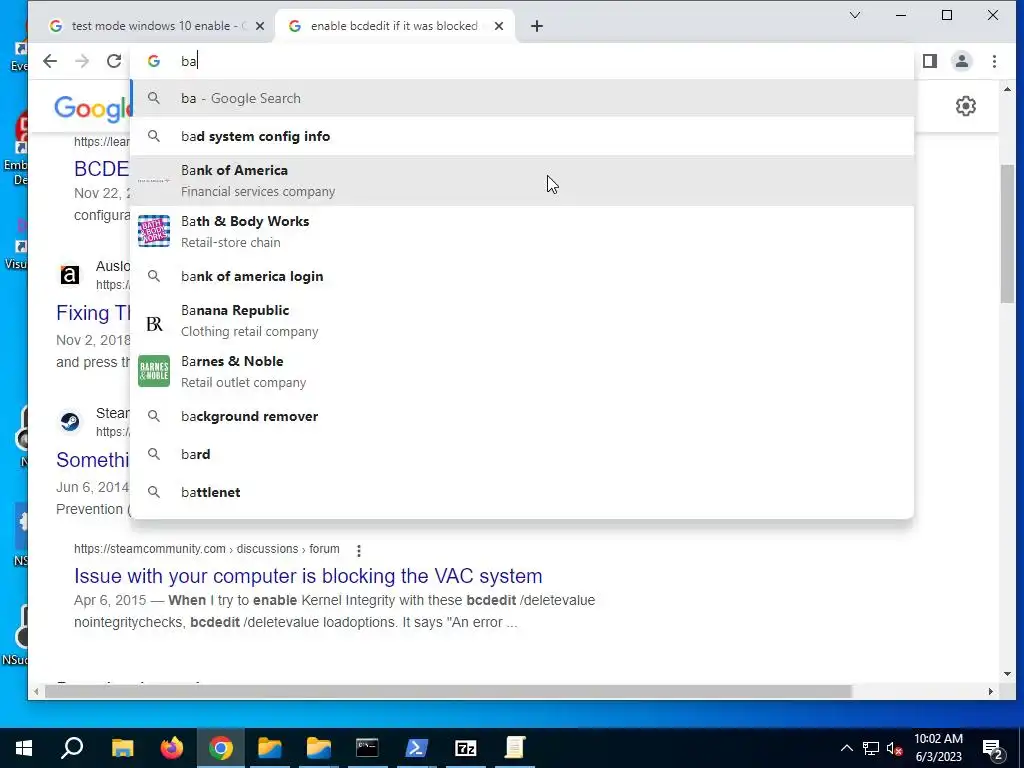The height and width of the screenshot is (768, 1024).
Task: Click the muted volume tray icon
Action: click(x=895, y=748)
